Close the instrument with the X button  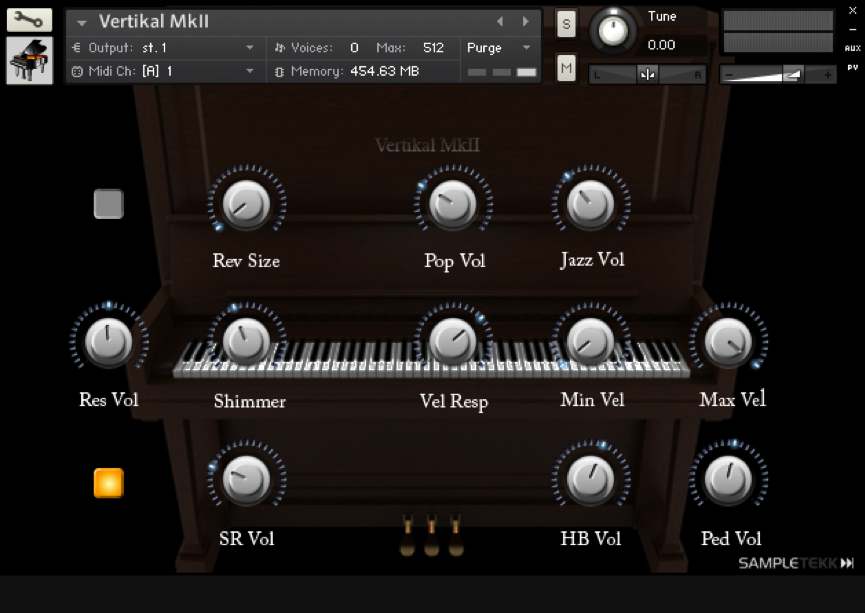pos(852,10)
